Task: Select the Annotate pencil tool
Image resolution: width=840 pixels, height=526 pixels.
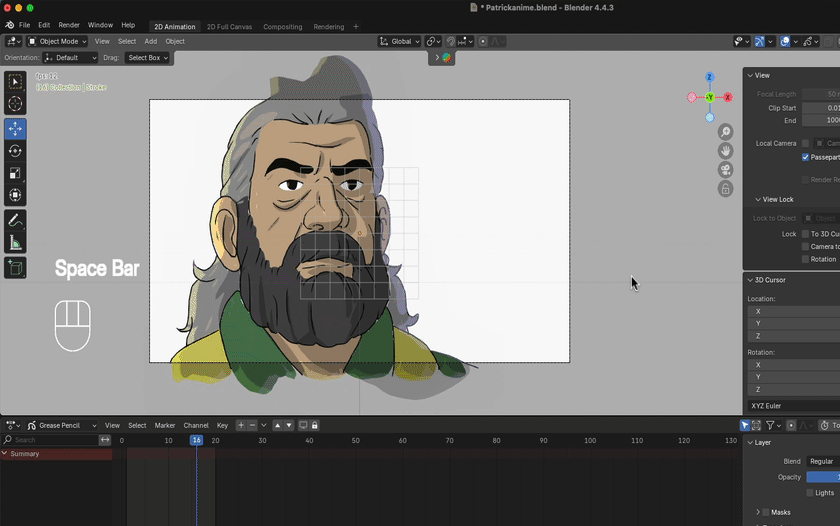Action: [x=15, y=220]
